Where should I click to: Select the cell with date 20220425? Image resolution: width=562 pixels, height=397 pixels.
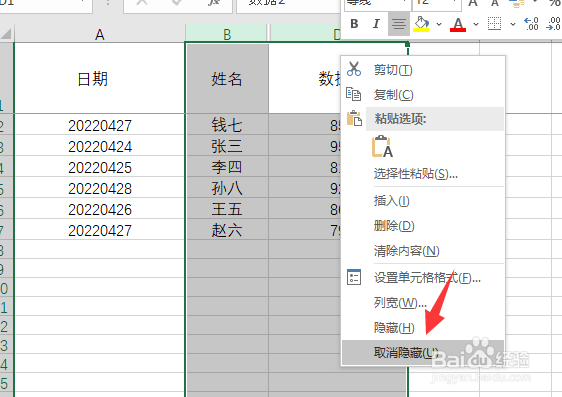pos(100,167)
